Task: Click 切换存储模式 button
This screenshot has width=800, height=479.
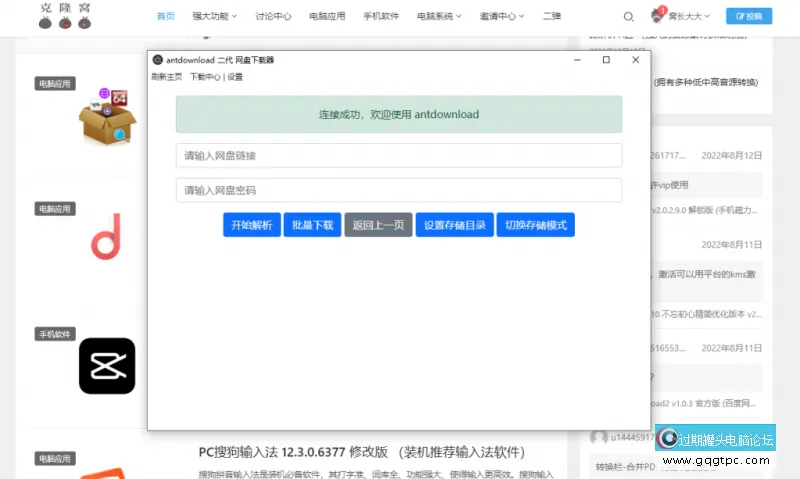Action: pos(536,225)
